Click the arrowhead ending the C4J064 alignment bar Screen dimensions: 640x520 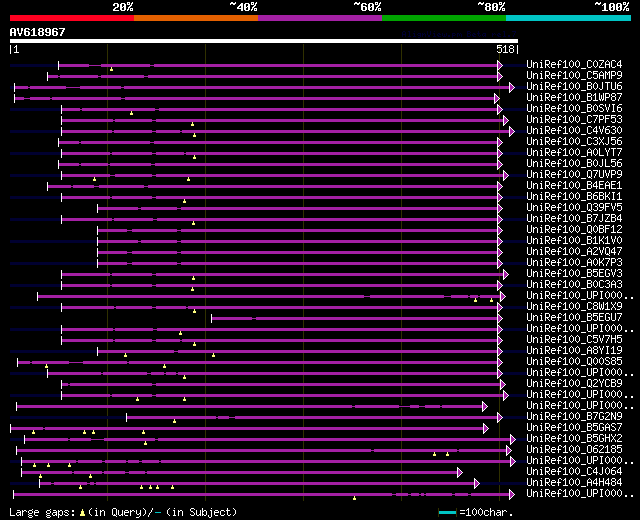click(460, 473)
